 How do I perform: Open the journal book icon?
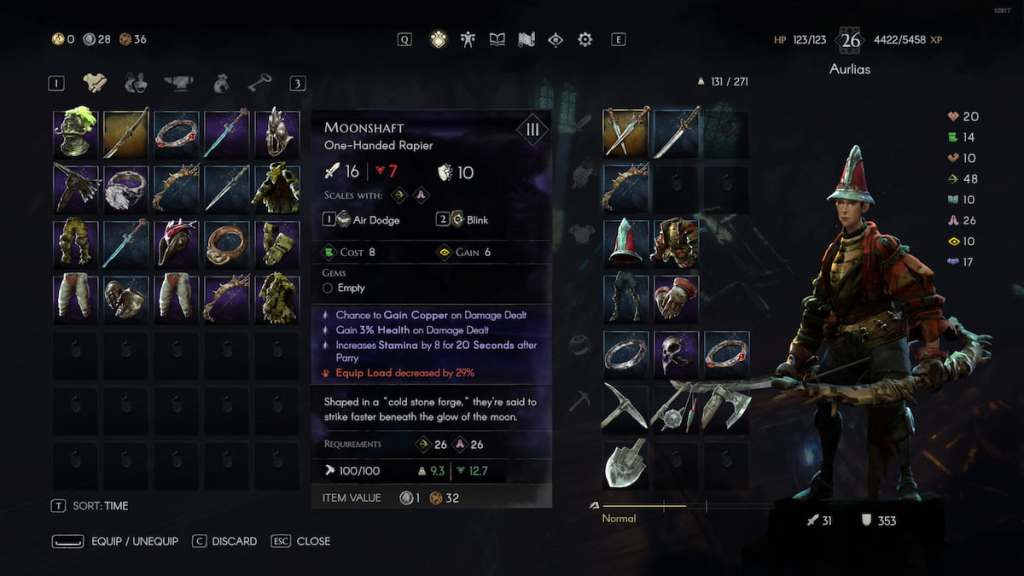497,40
